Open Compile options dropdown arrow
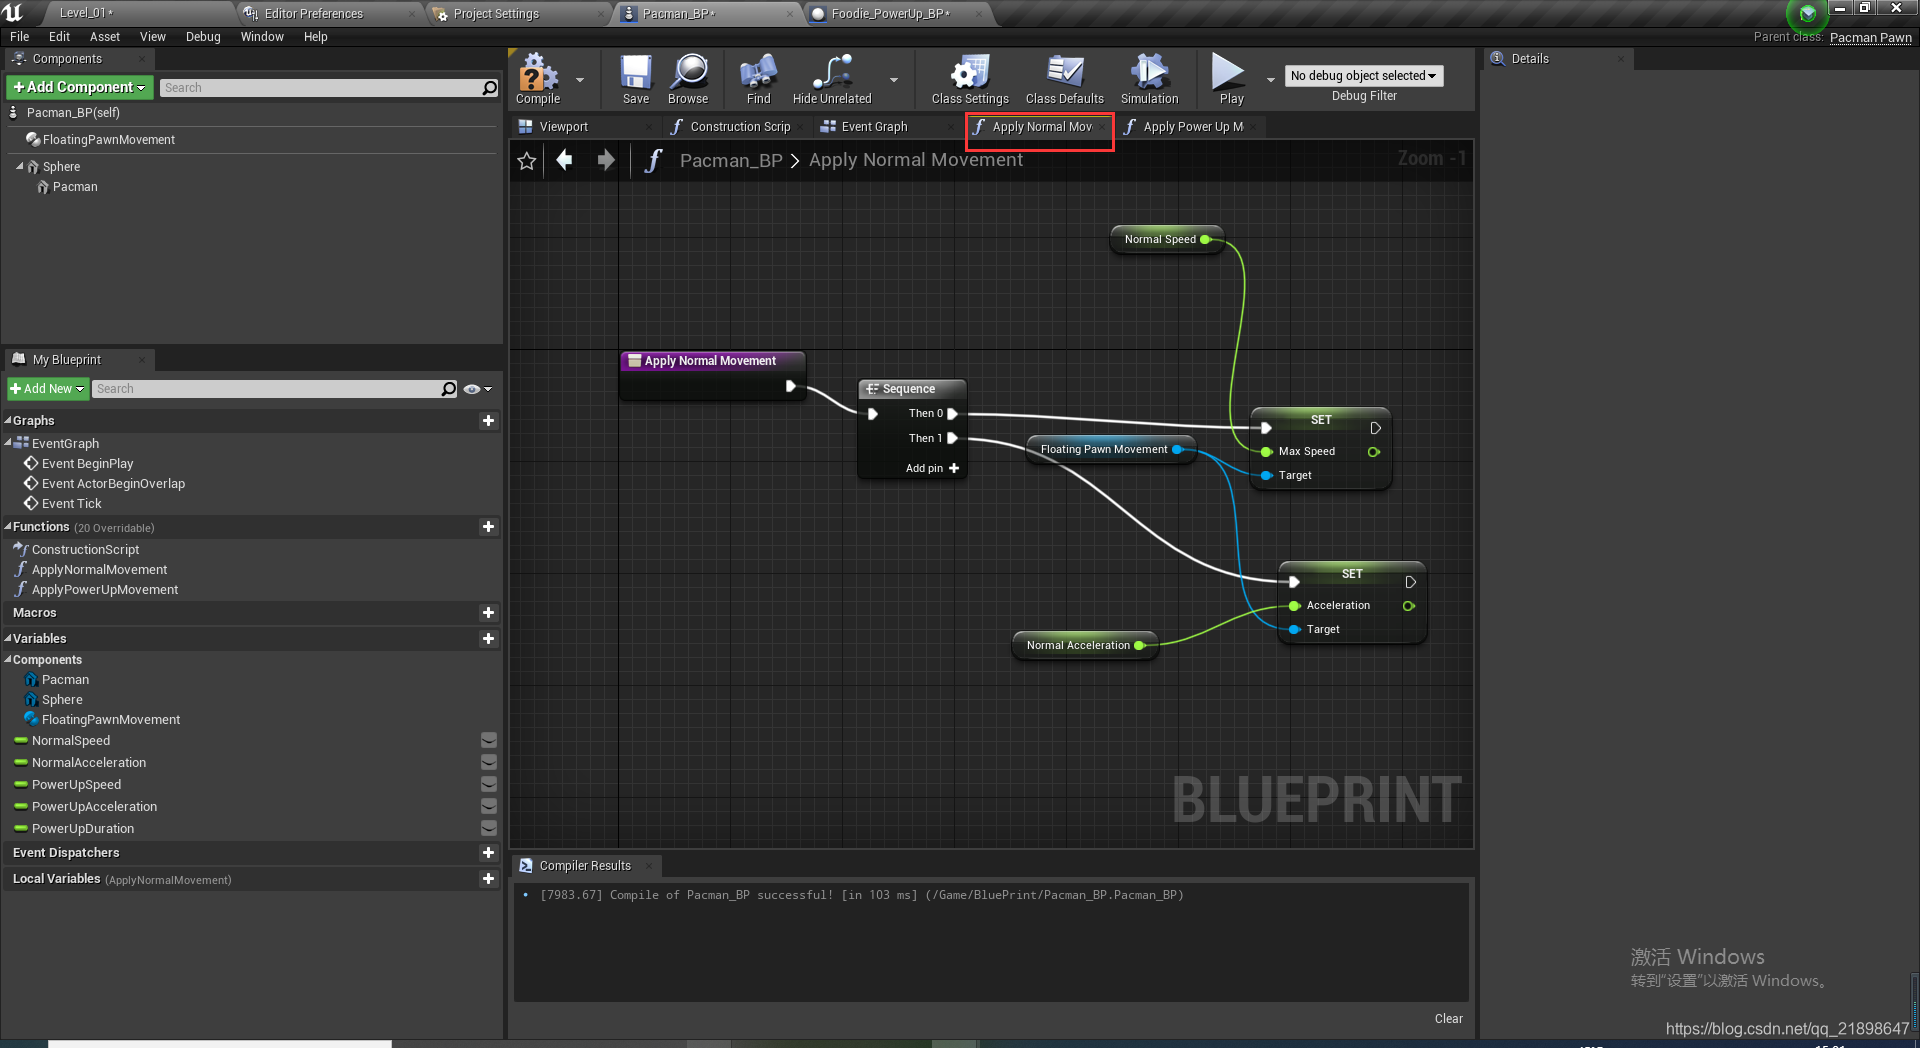1920x1048 pixels. [x=580, y=80]
